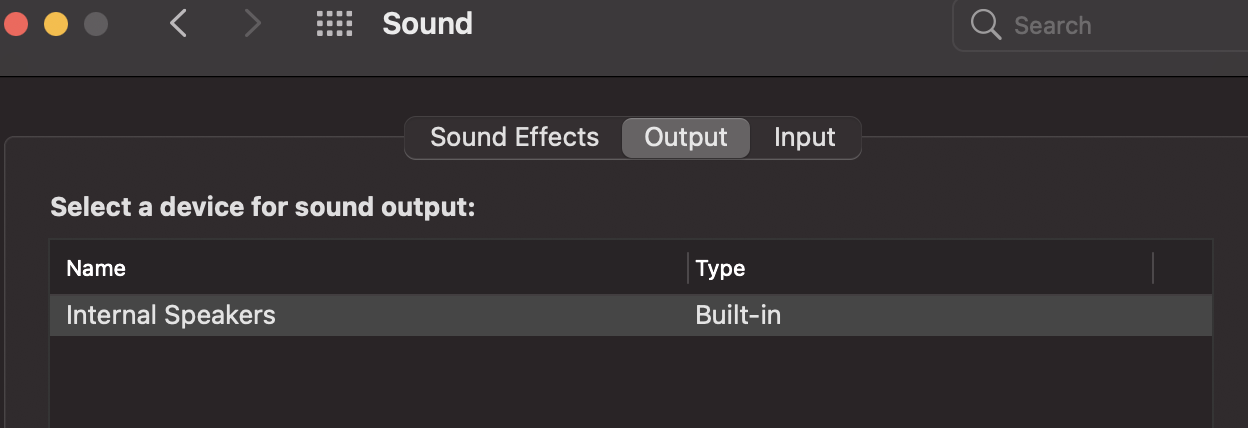Screen dimensions: 1248x428
Task: Select Internal Speakers output device
Action: point(171,316)
